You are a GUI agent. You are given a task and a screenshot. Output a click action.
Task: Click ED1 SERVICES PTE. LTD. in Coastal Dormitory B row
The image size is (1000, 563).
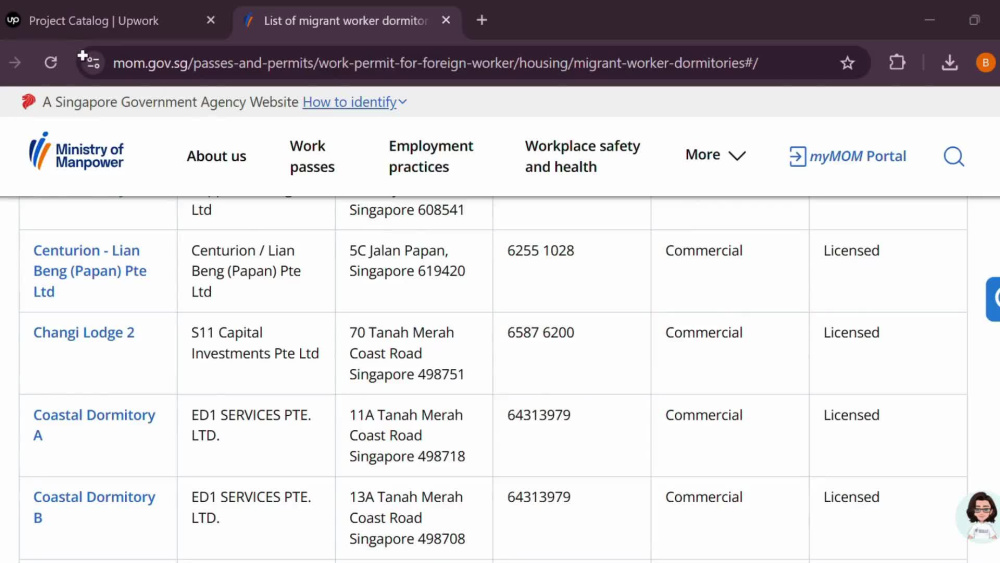coord(251,508)
